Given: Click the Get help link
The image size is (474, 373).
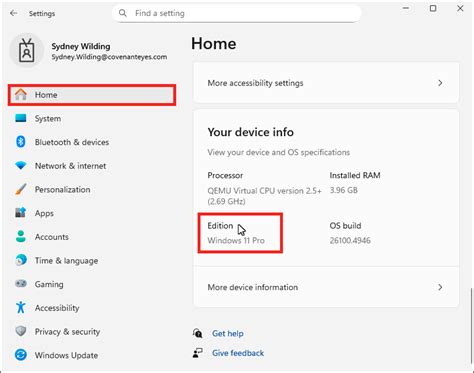Looking at the screenshot, I should click(228, 333).
